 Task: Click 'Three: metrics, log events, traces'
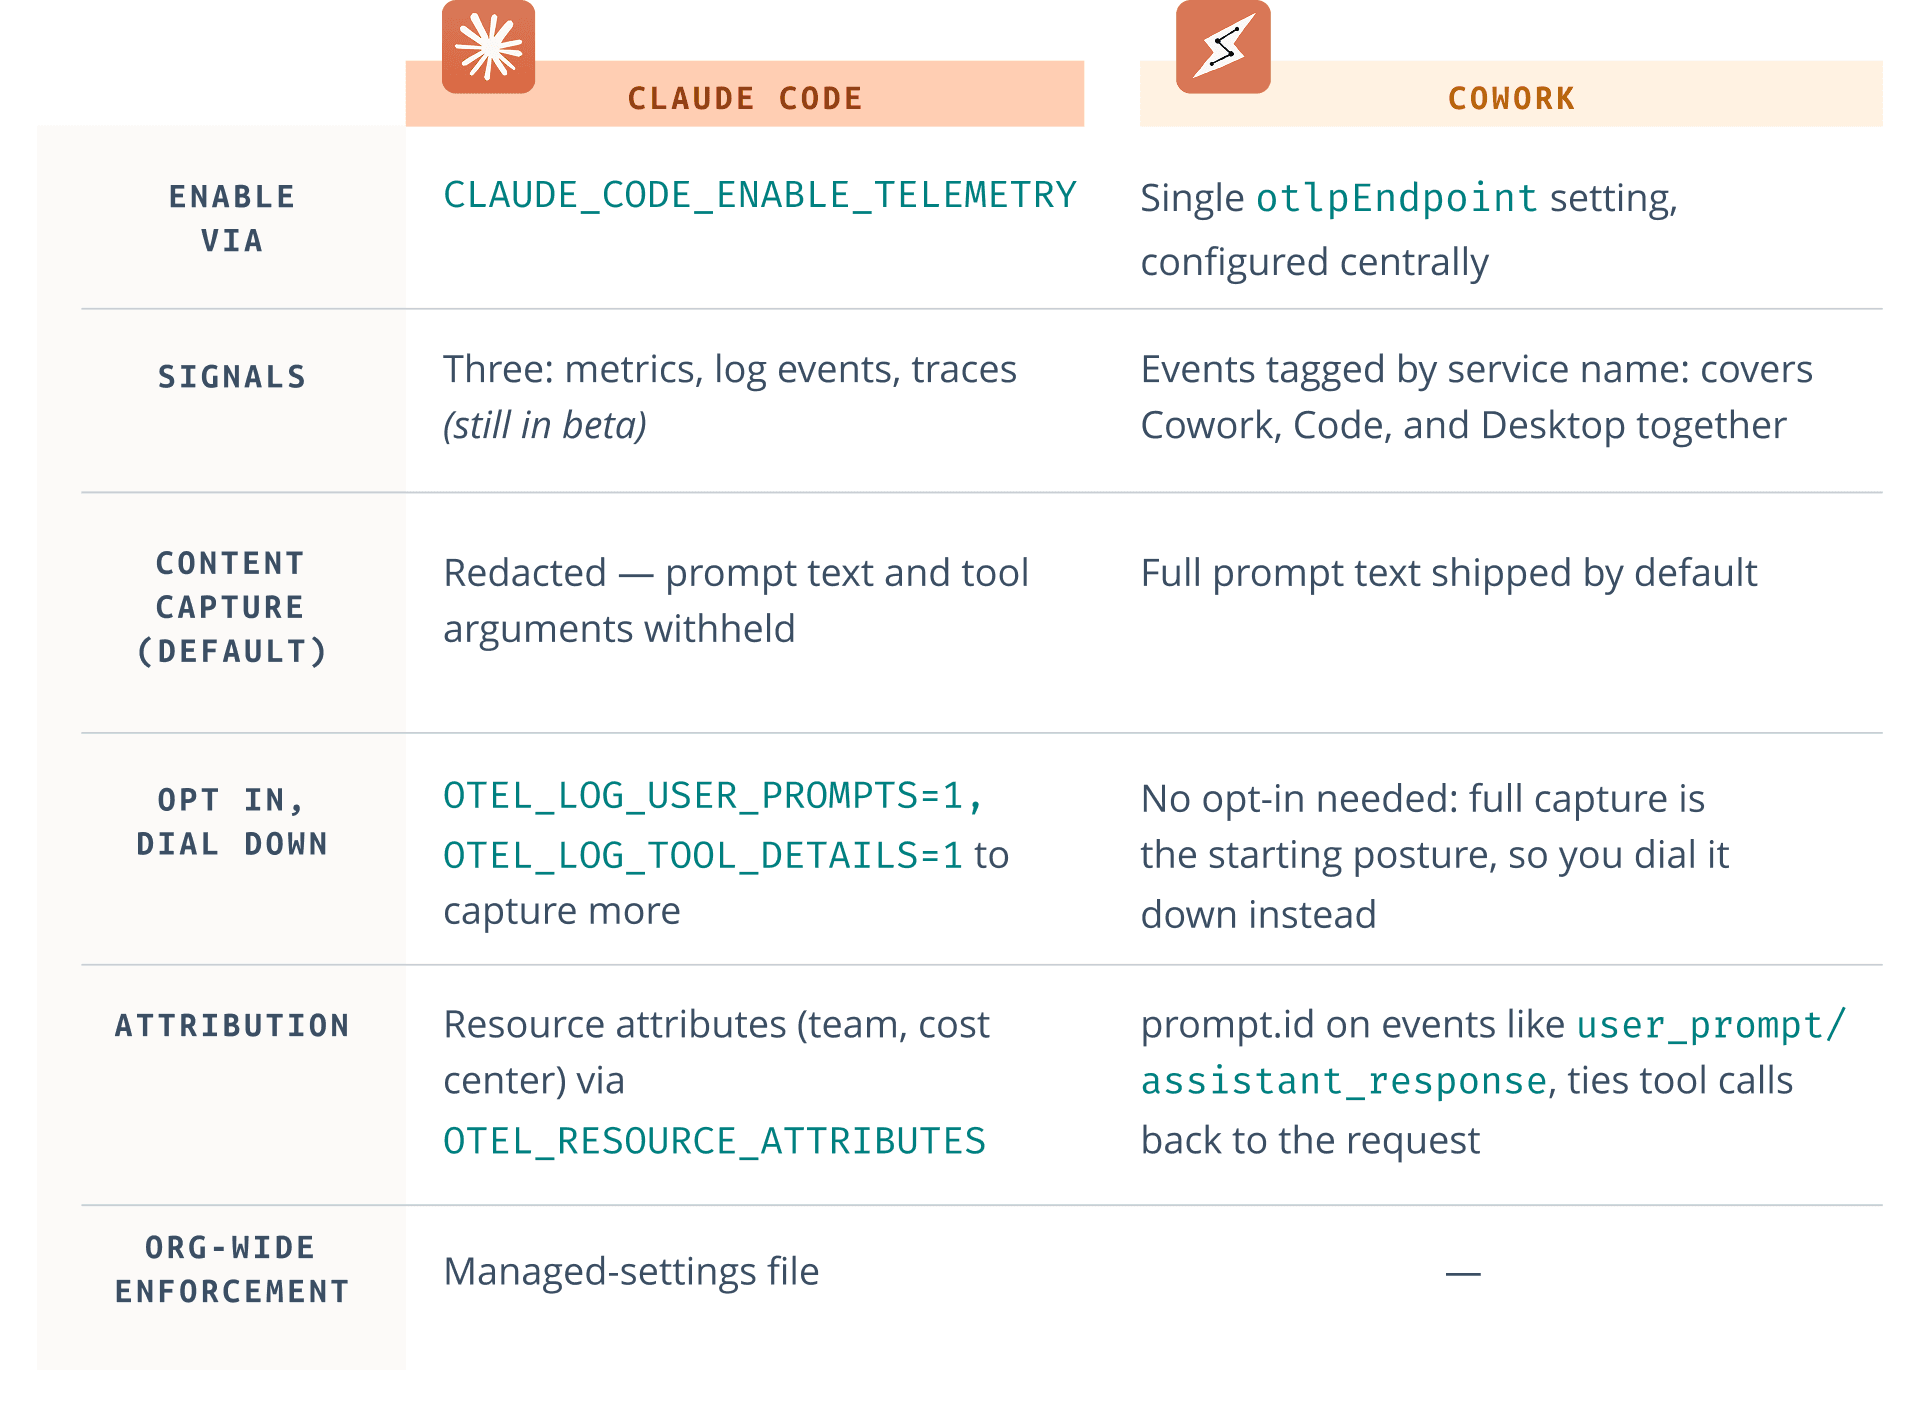730,370
